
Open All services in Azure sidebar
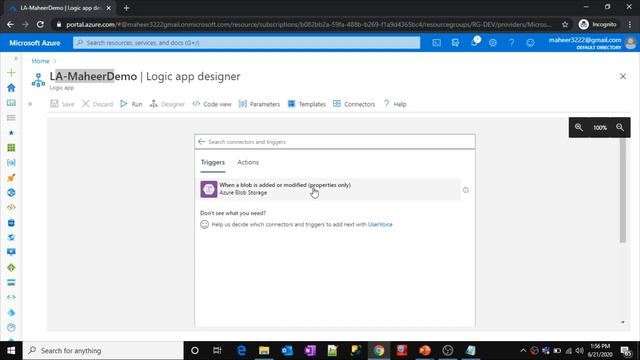[x=11, y=118]
